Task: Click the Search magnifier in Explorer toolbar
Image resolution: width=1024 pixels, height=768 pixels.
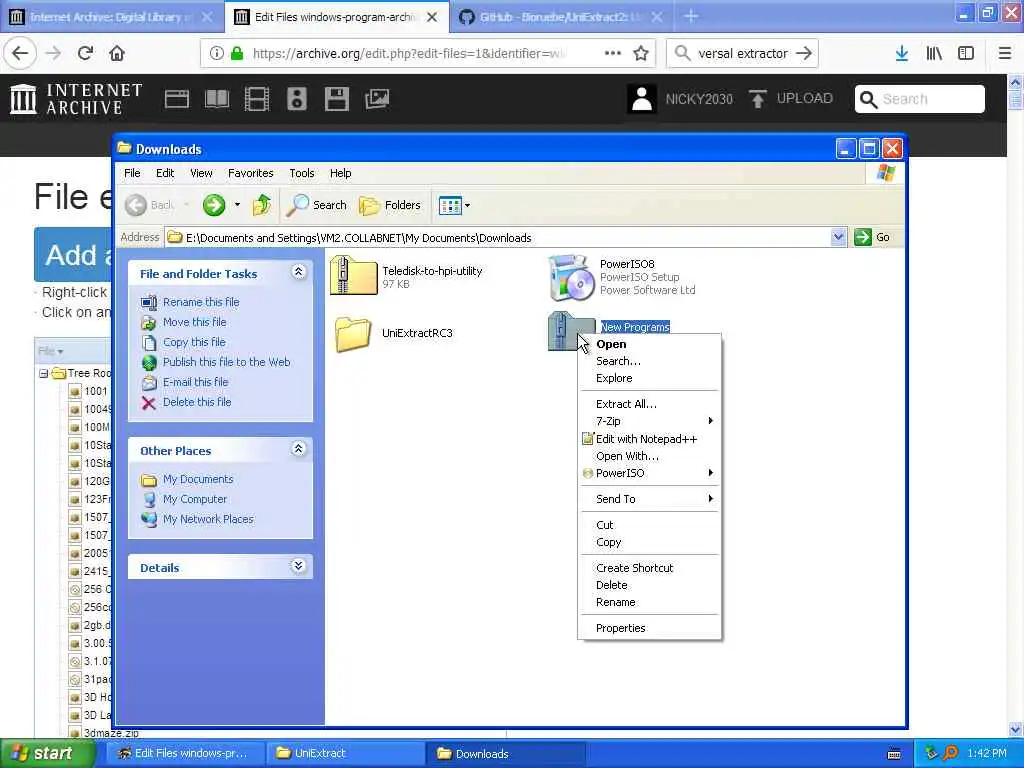Action: [317, 205]
